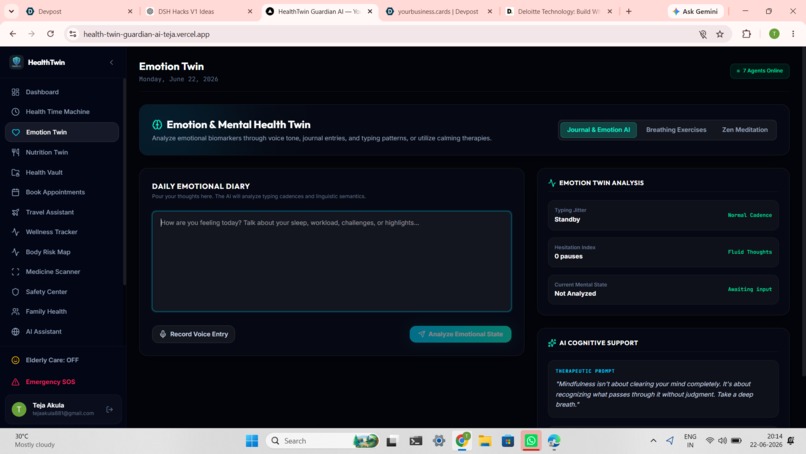The width and height of the screenshot is (806, 454).
Task: Open the Emergency SOS link
Action: 50,382
